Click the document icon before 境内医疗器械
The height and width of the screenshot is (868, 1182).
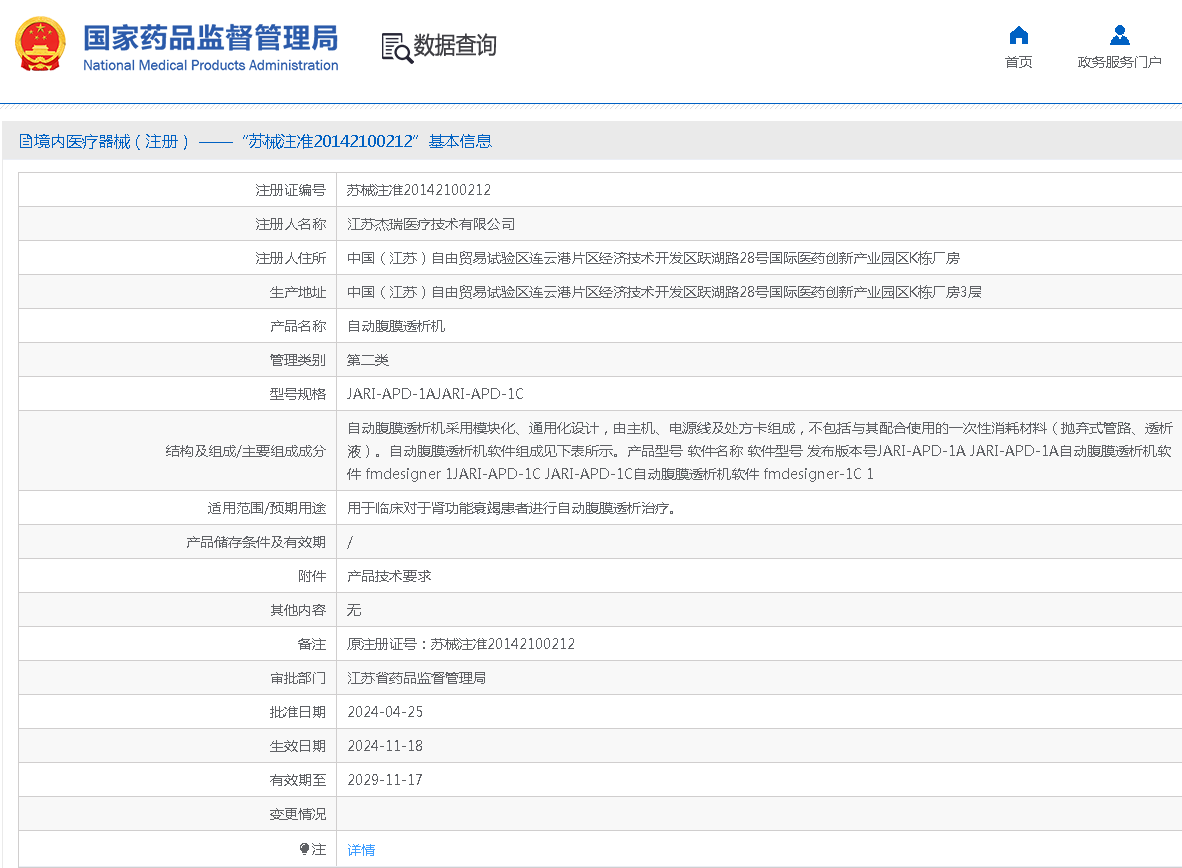click(x=26, y=142)
